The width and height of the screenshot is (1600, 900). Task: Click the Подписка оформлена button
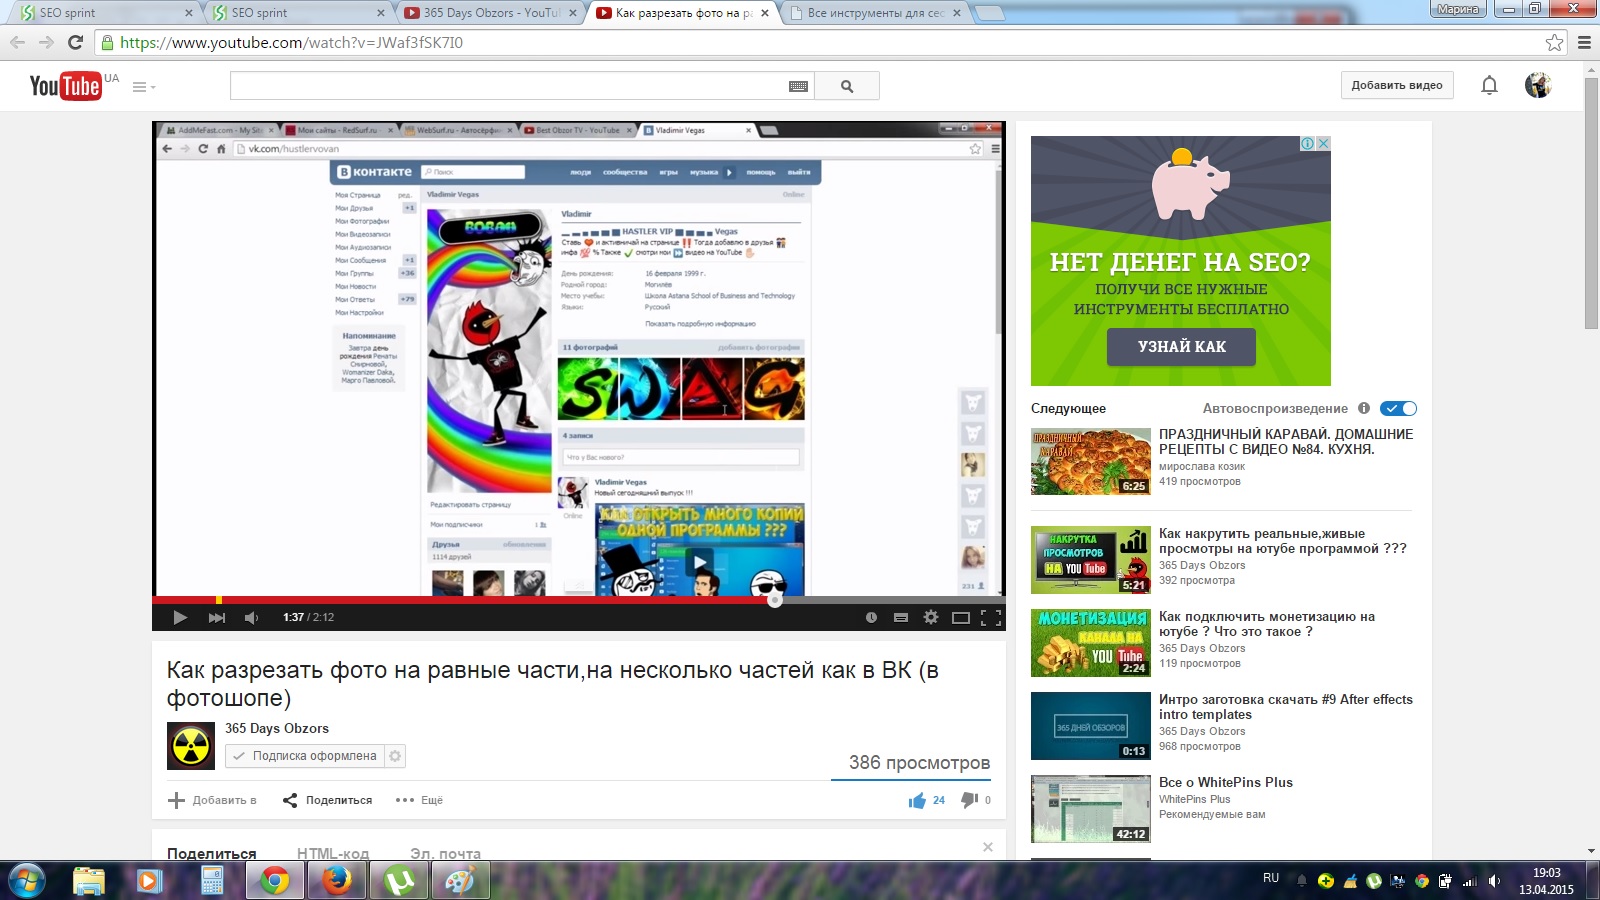(x=305, y=756)
